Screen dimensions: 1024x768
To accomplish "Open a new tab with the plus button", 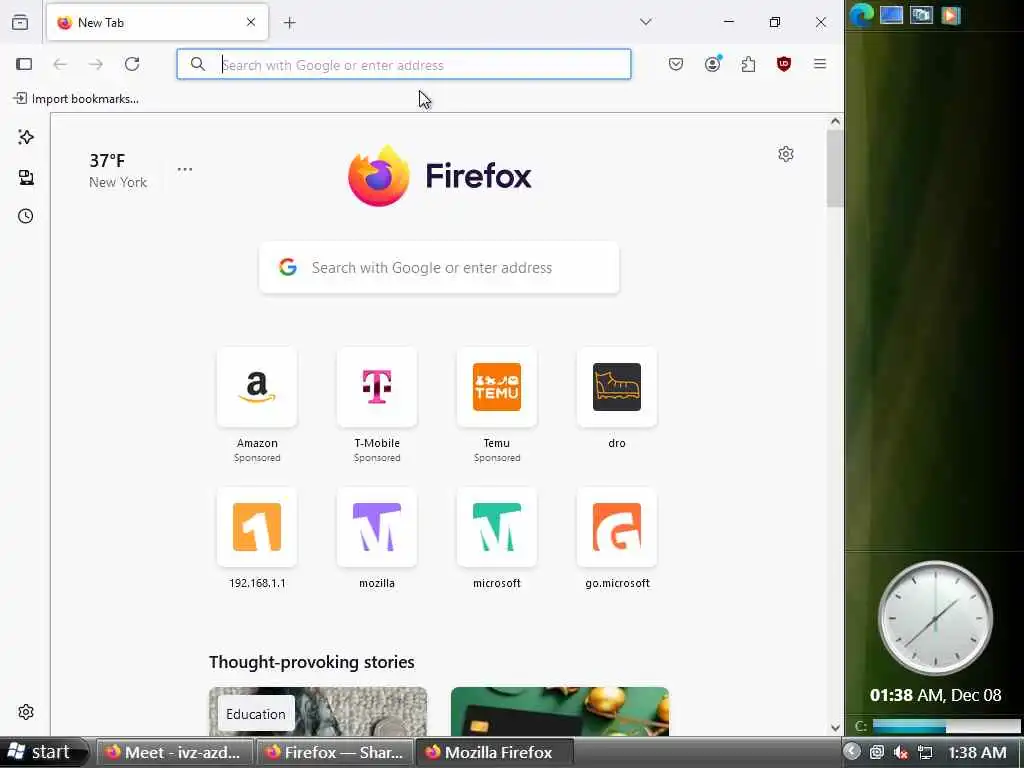I will click(289, 23).
